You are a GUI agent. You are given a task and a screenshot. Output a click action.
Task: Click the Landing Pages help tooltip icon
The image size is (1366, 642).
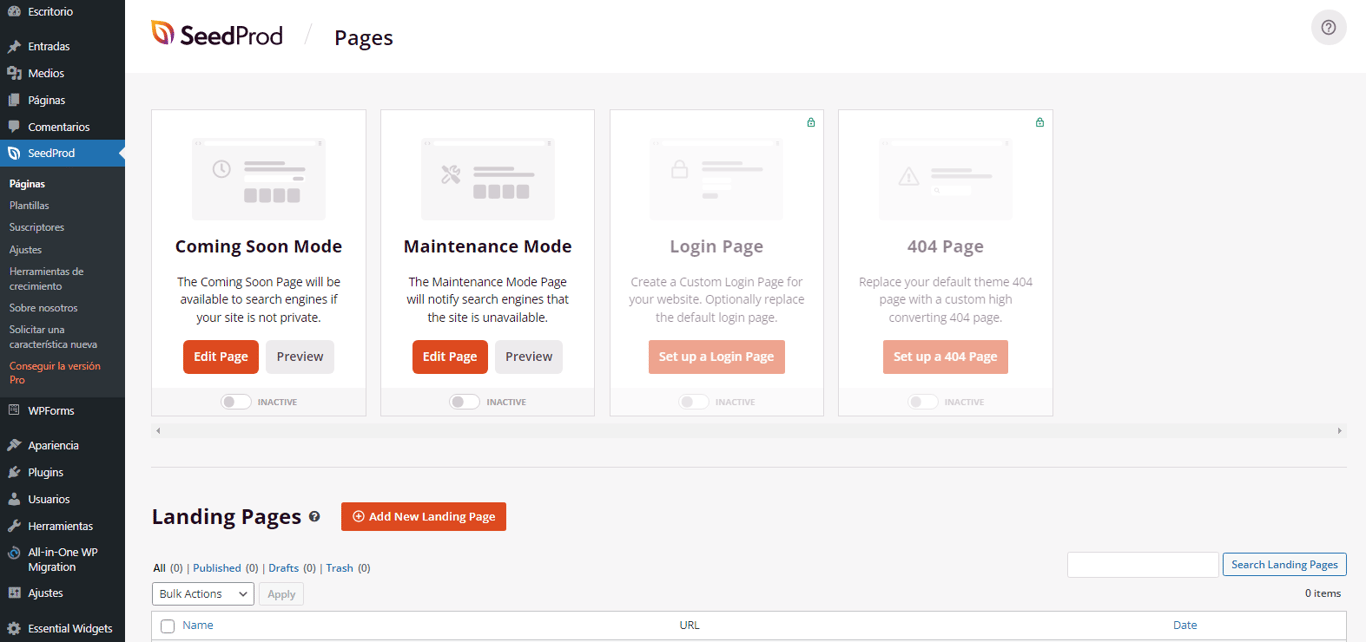314,517
